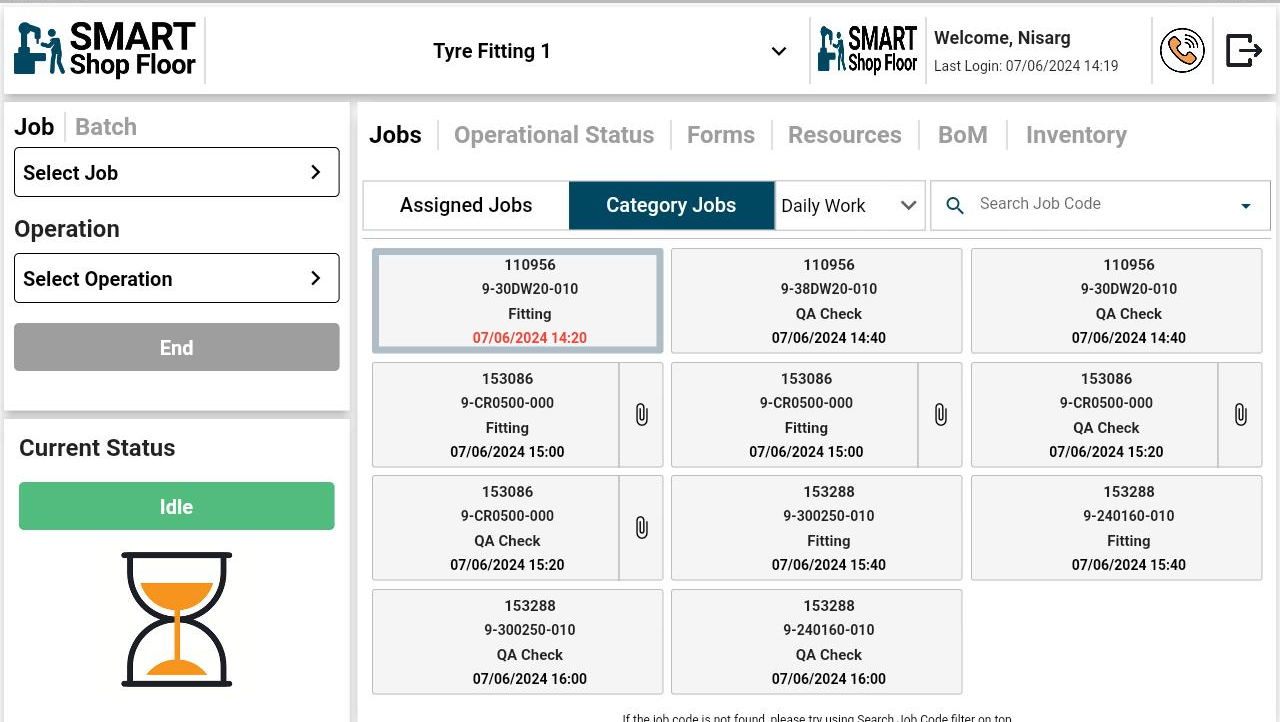Viewport: 1280px width, 722px height.
Task: Switch to the Inventory tab
Action: coord(1076,135)
